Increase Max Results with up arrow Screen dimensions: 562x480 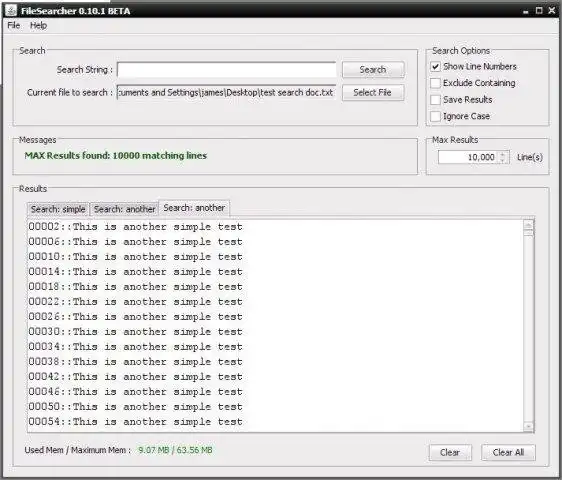(x=503, y=154)
